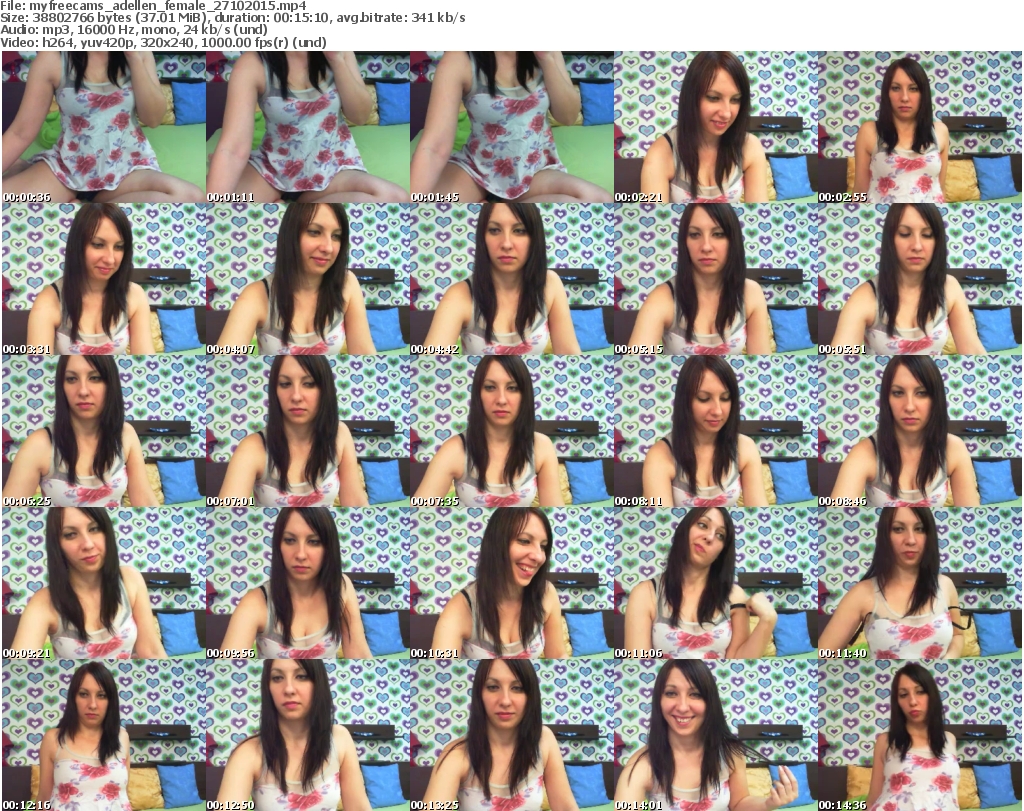1024x811 pixels.
Task: Select the thumbnail labeled 00:02:55
Action: coord(919,127)
